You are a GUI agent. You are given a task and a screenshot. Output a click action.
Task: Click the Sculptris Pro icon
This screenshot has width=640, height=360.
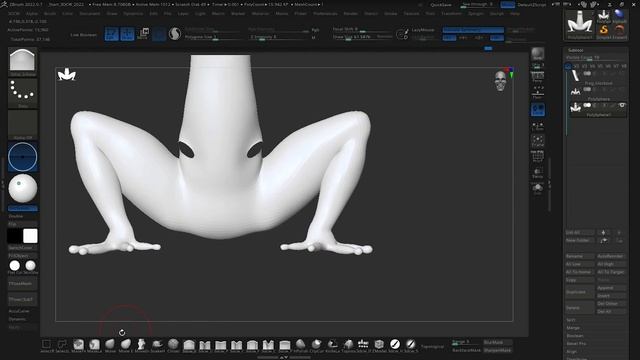point(175,33)
